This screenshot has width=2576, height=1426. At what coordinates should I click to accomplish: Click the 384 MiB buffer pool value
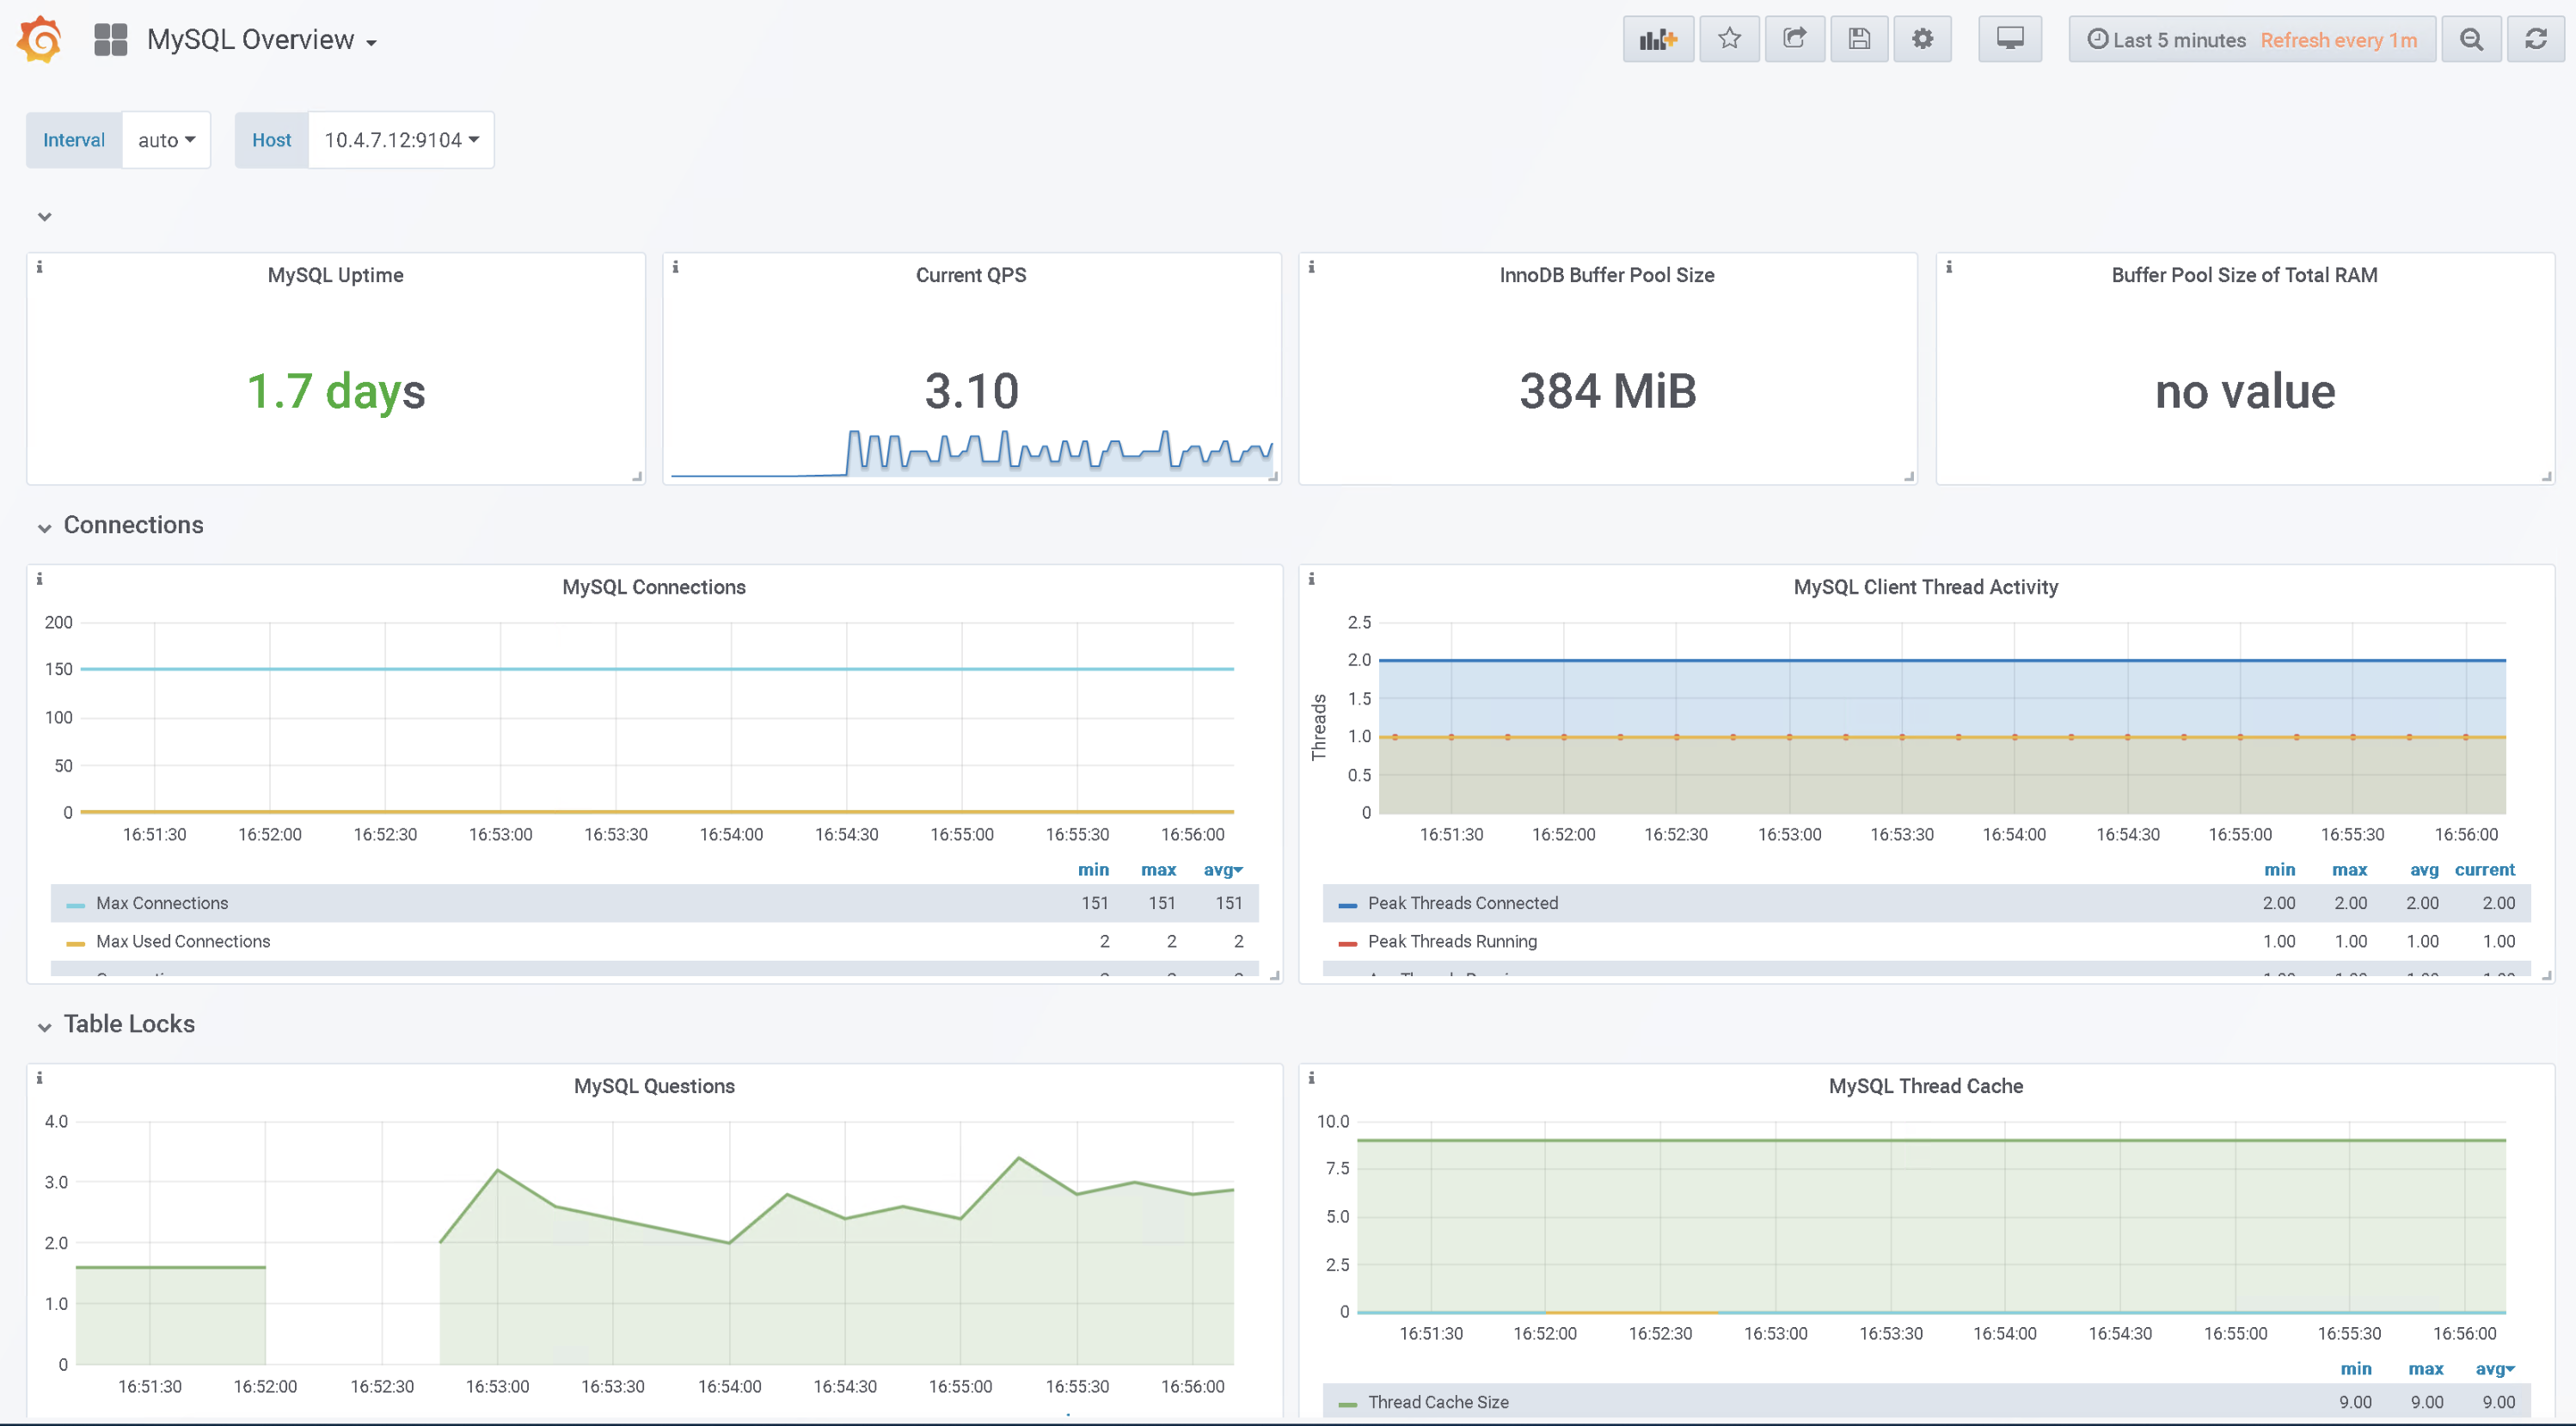point(1607,391)
